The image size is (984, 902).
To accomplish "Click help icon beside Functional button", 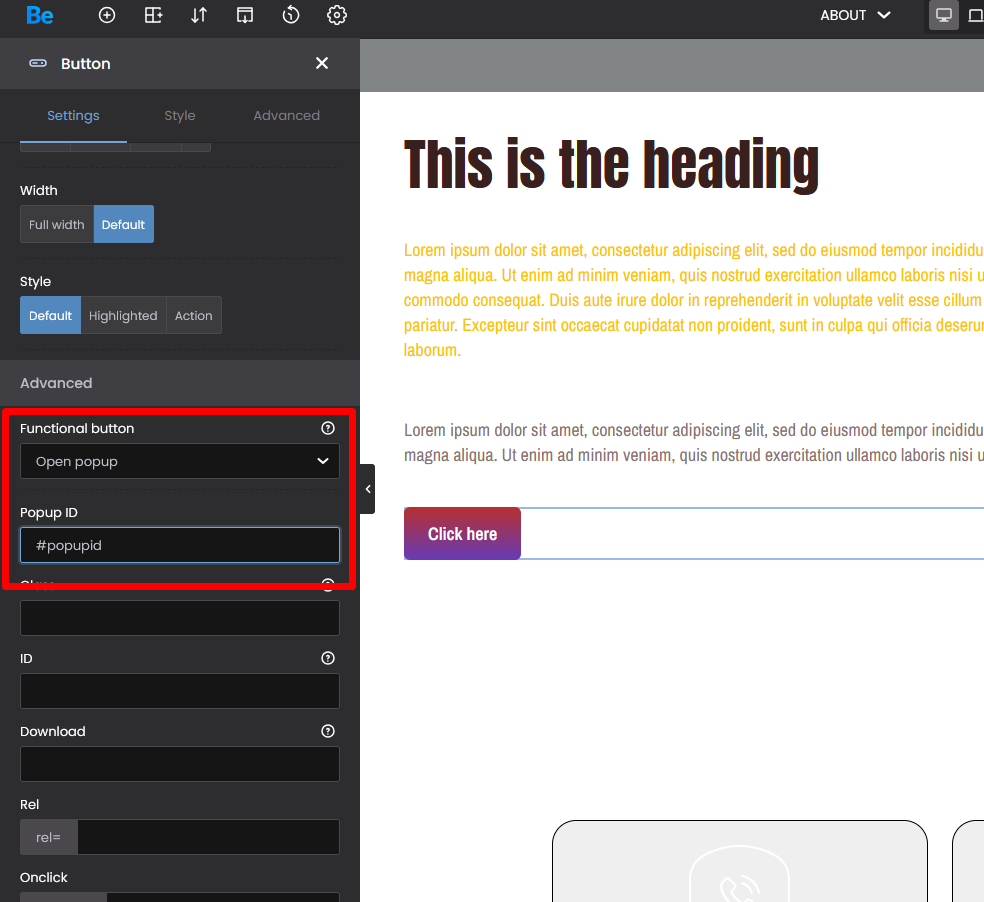I will [x=328, y=428].
